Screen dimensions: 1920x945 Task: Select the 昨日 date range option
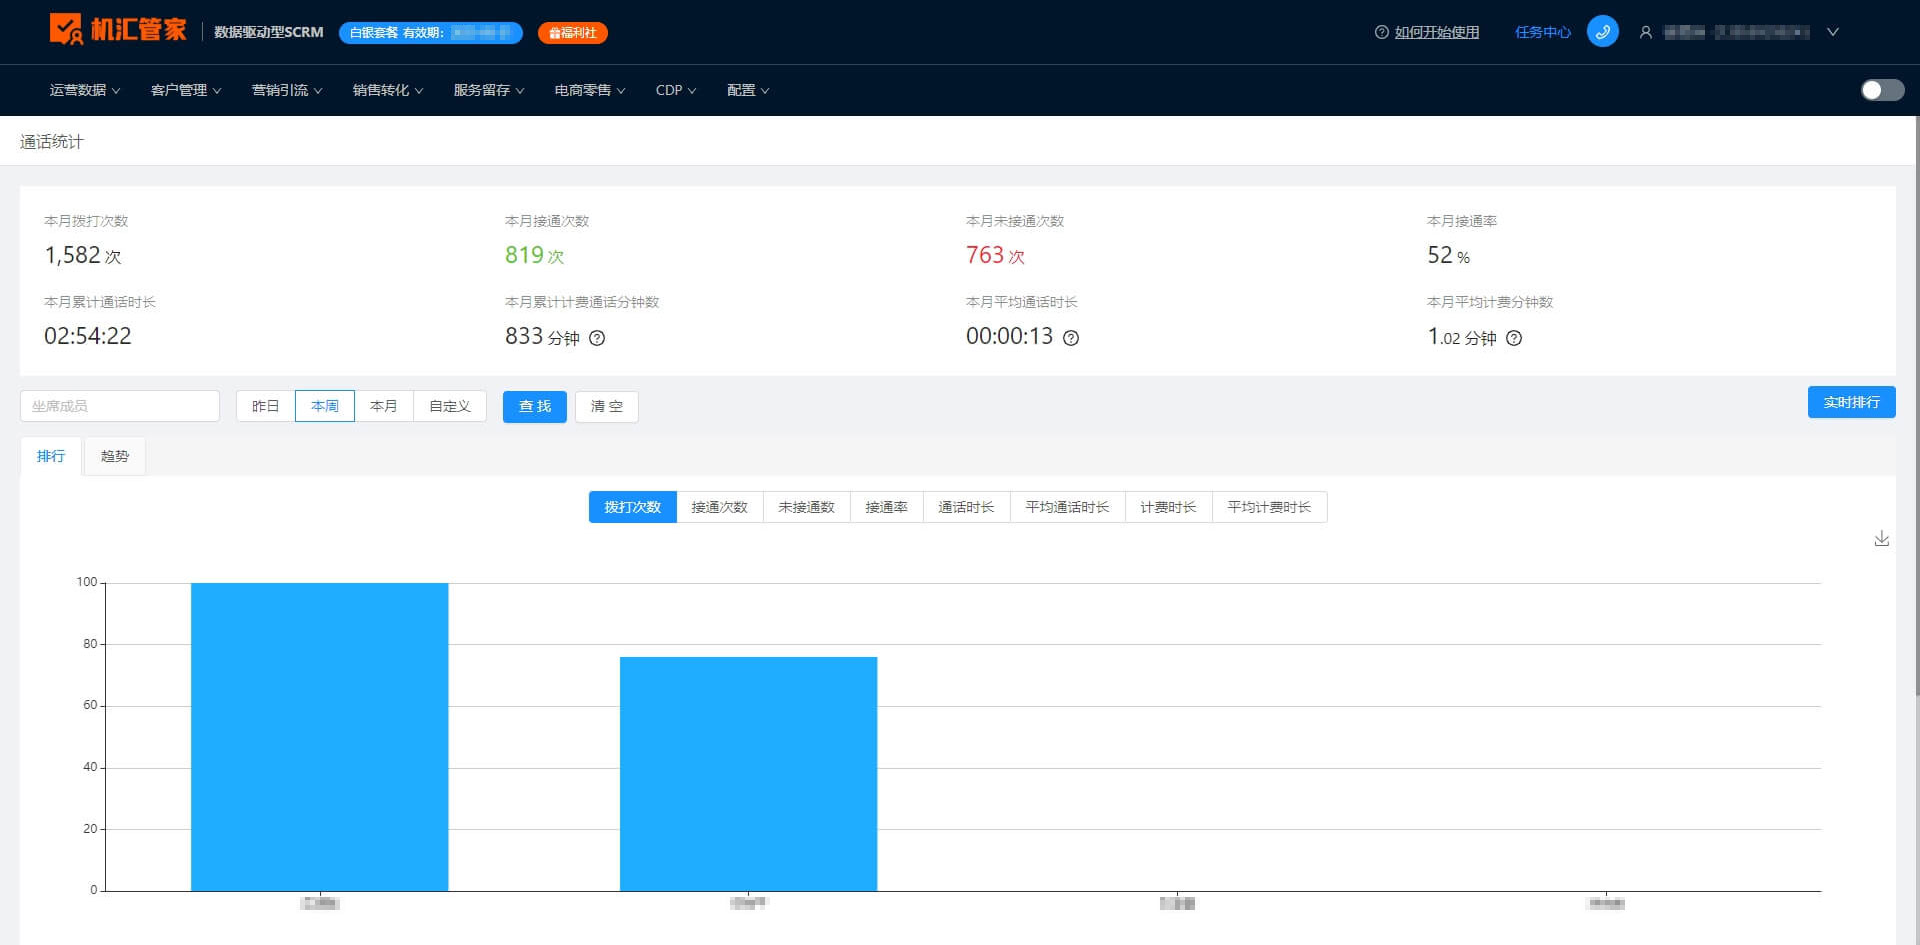click(265, 406)
